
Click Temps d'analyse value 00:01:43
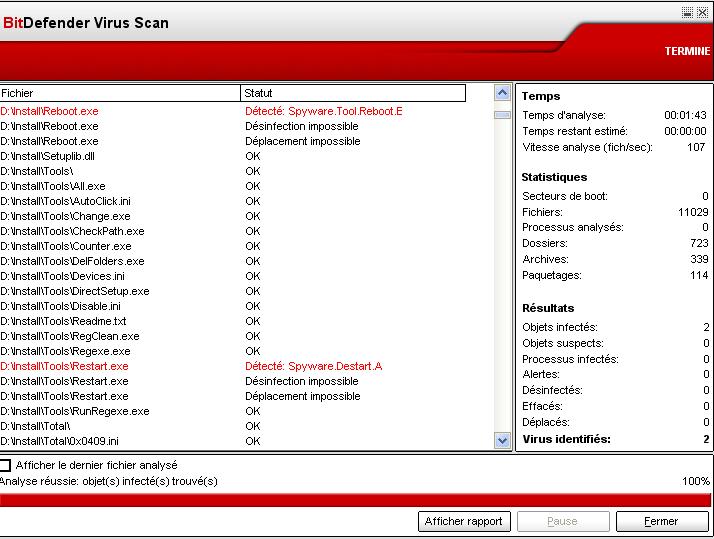pyautogui.click(x=685, y=116)
